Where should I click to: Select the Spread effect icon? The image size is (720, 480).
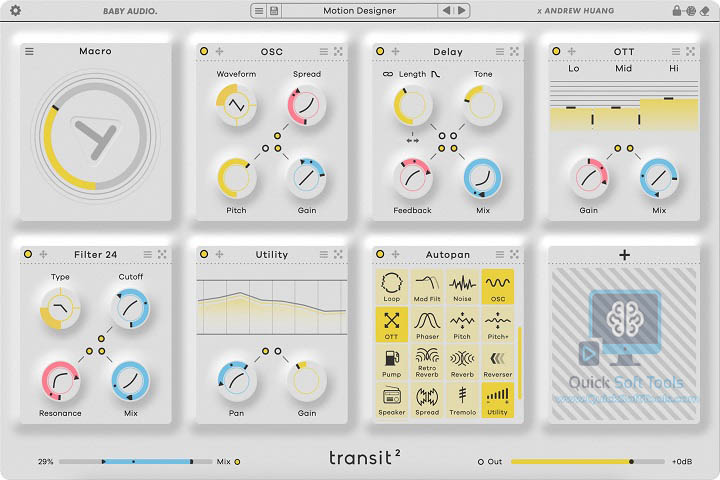click(427, 400)
